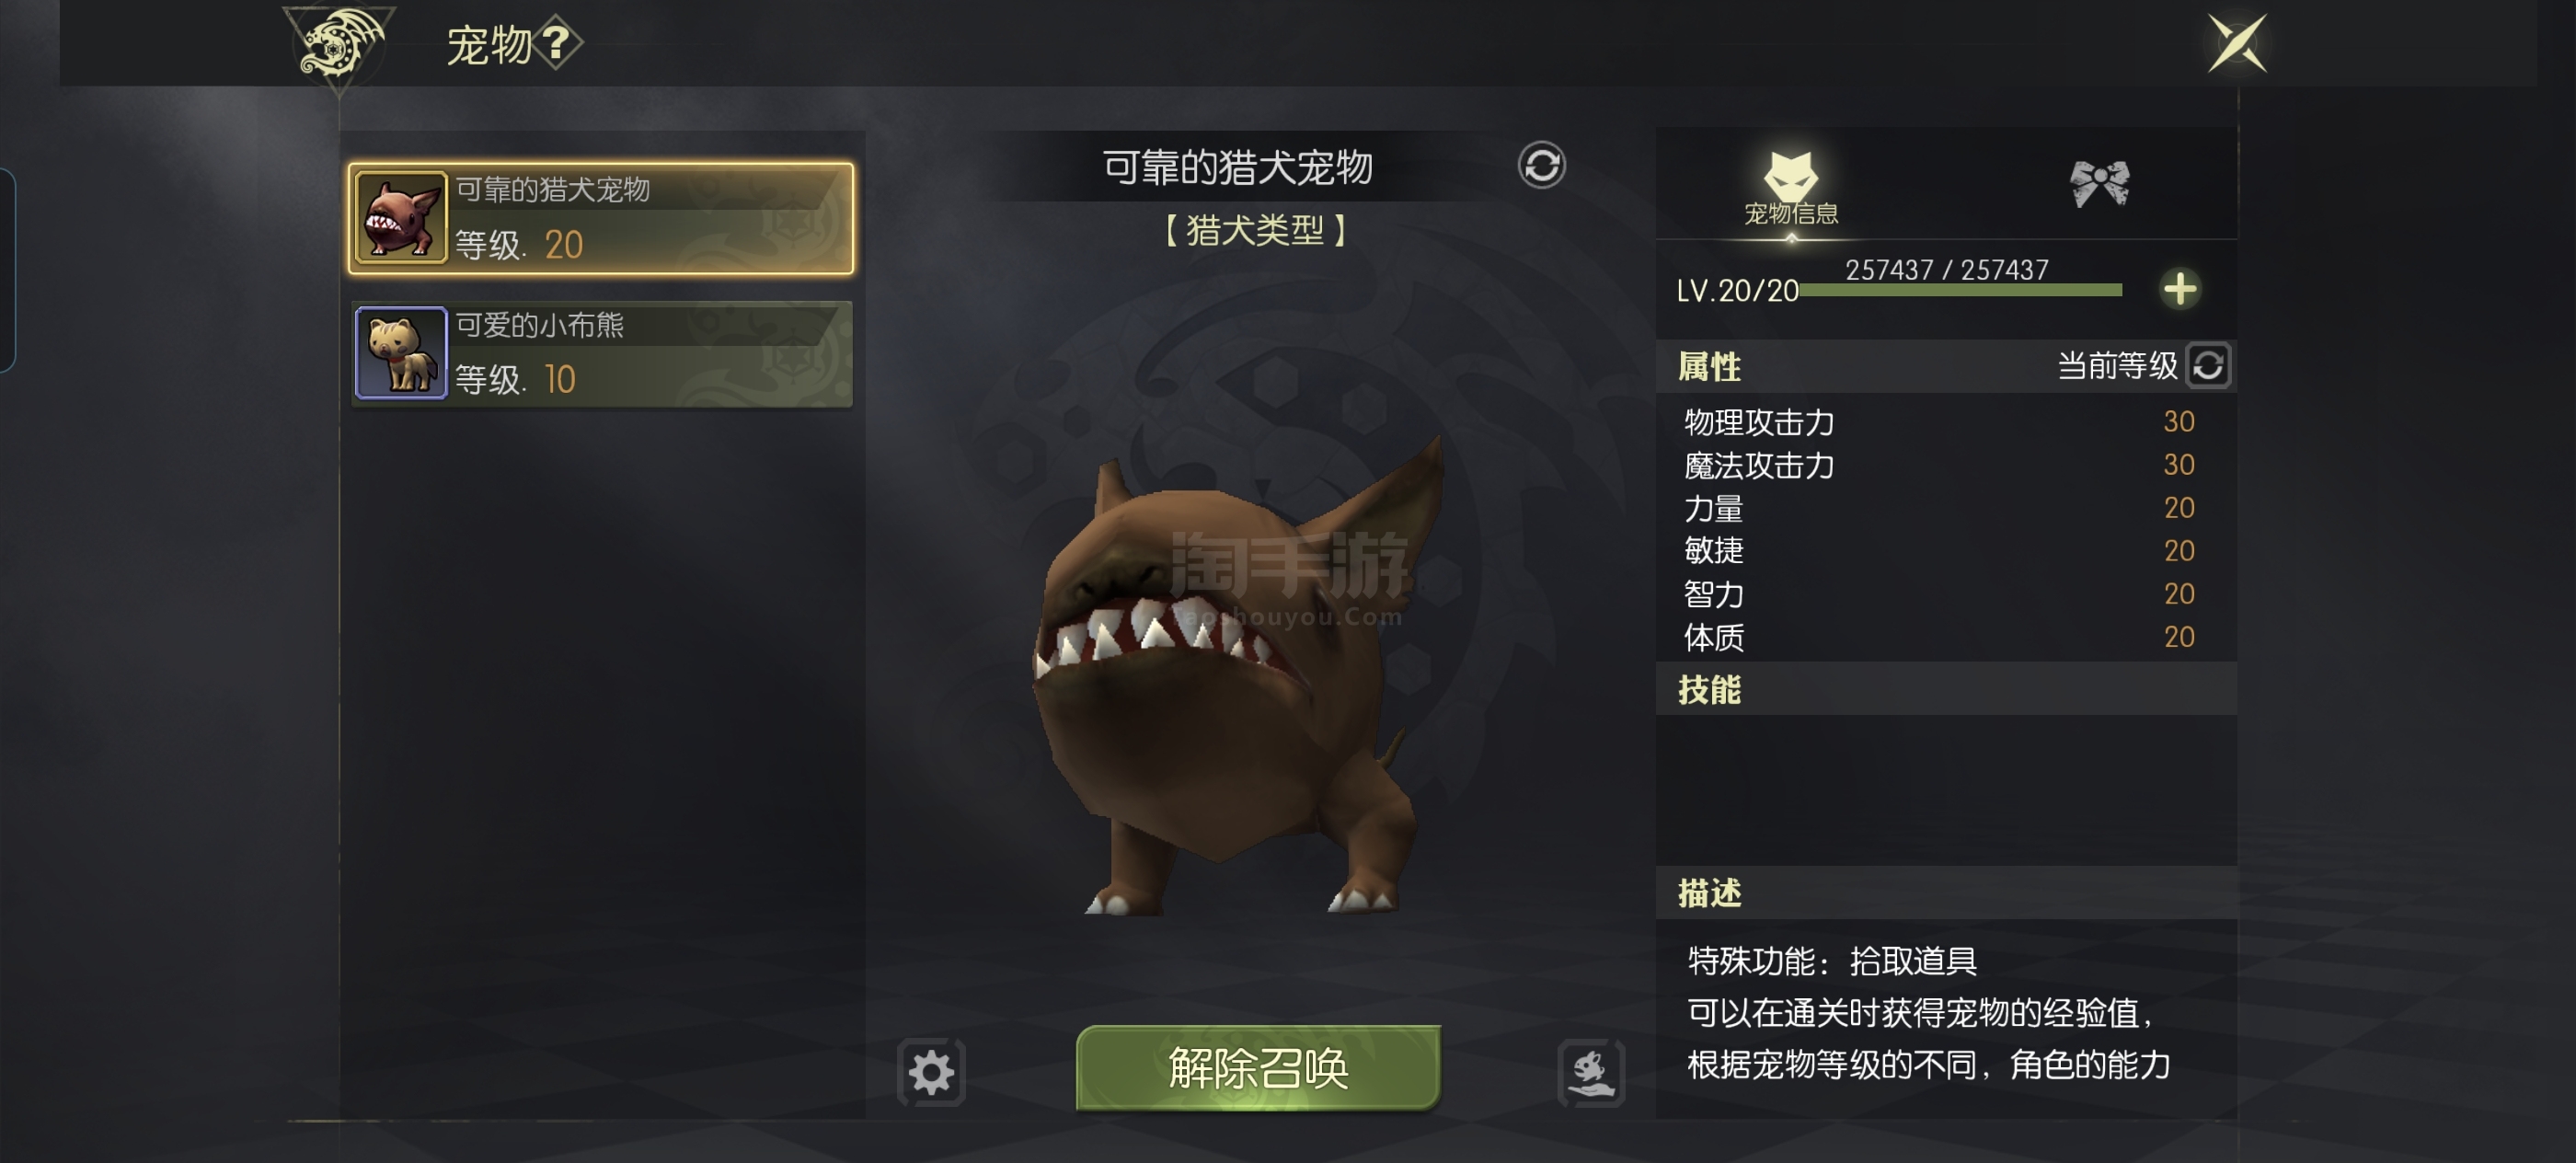This screenshot has height=1163, width=2576.
Task: Expand the 技能 skills section
Action: (x=1945, y=689)
